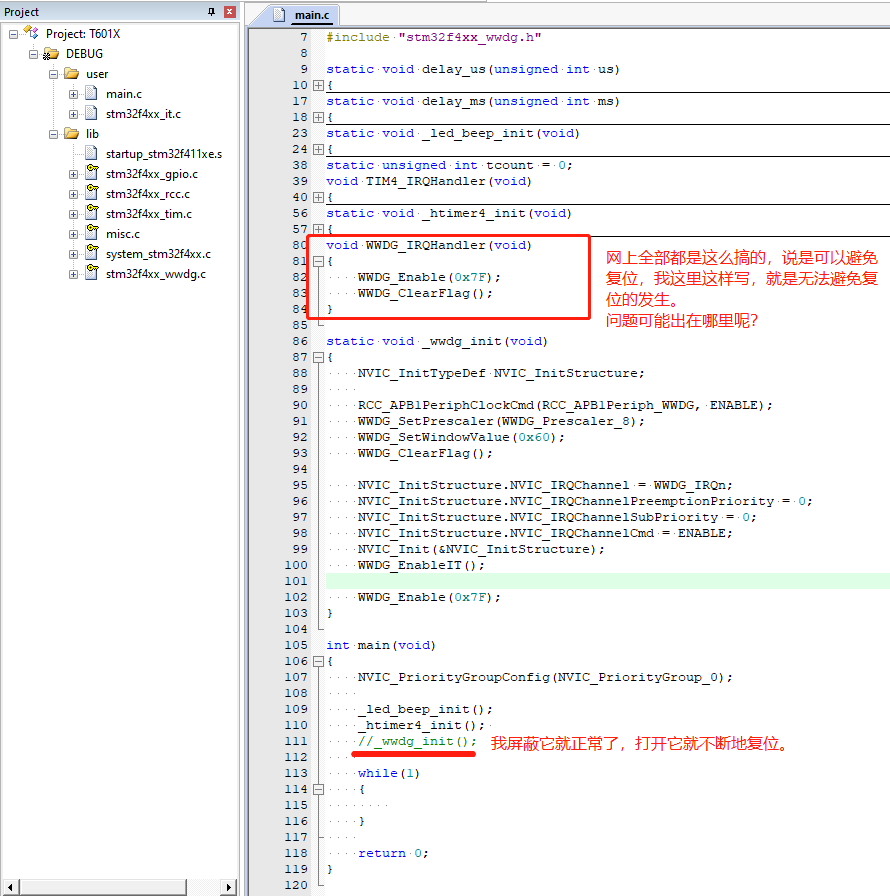This screenshot has width=890, height=896.
Task: Click the main.c file icon in Project tree
Action: point(92,93)
